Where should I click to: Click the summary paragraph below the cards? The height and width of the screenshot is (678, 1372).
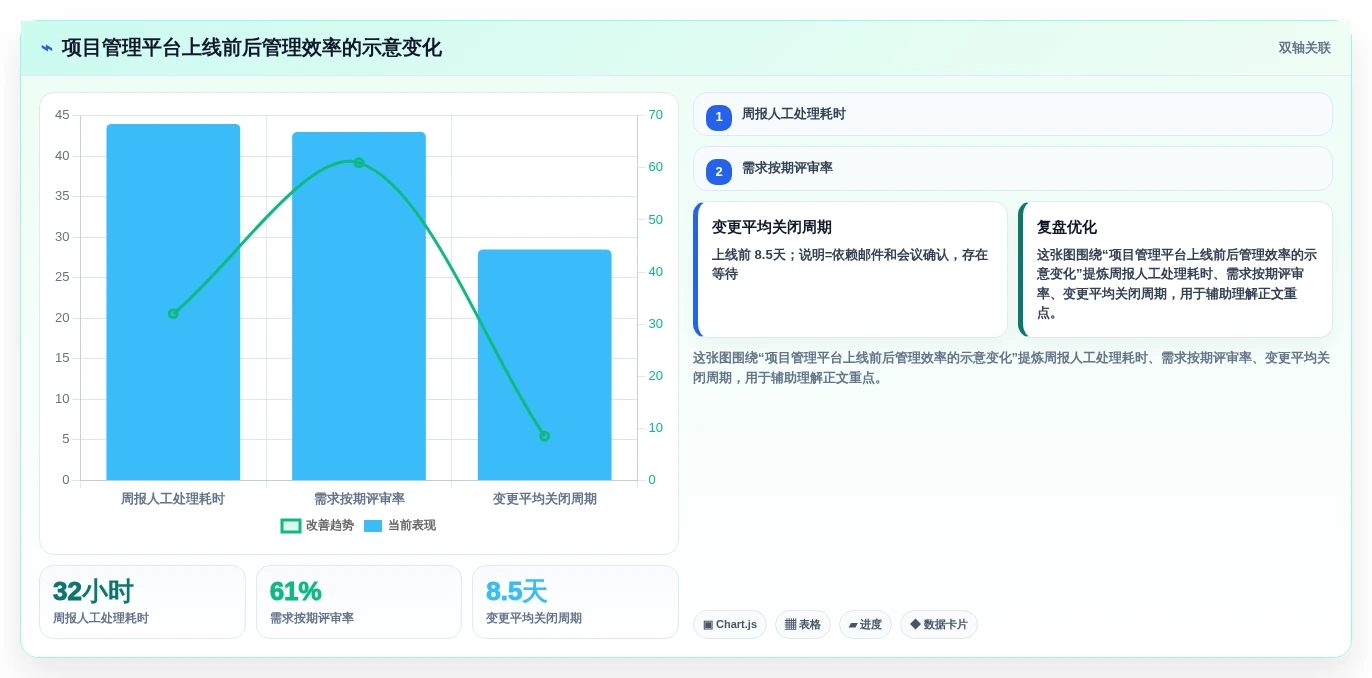coord(1012,368)
